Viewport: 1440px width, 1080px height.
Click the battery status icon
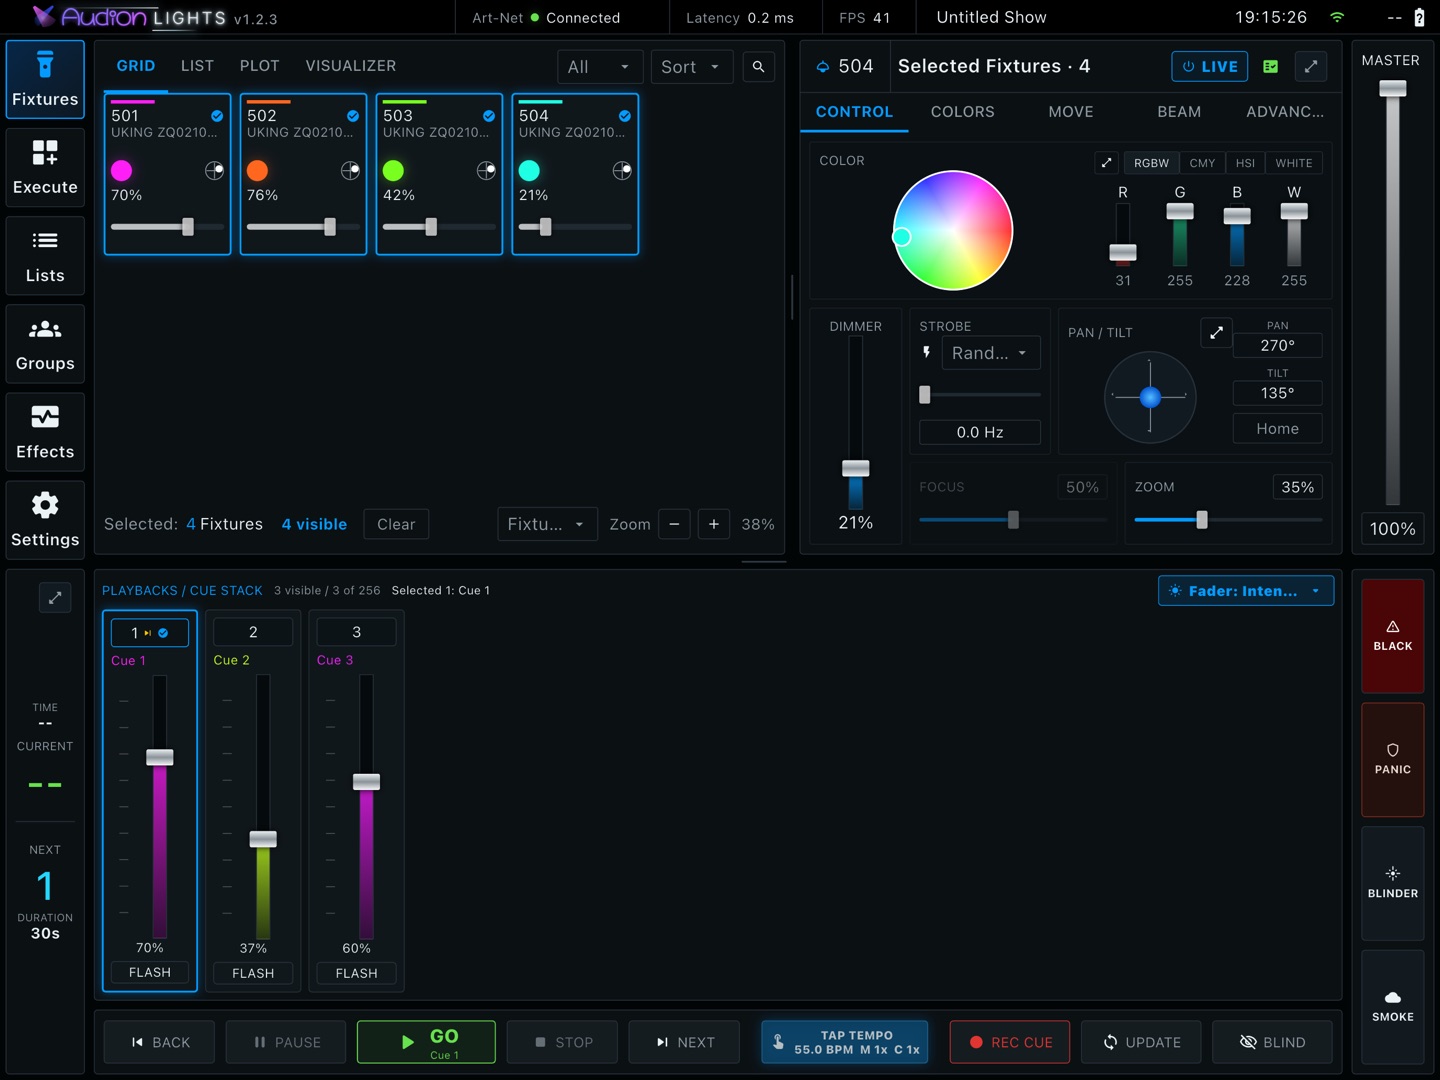(x=1419, y=18)
